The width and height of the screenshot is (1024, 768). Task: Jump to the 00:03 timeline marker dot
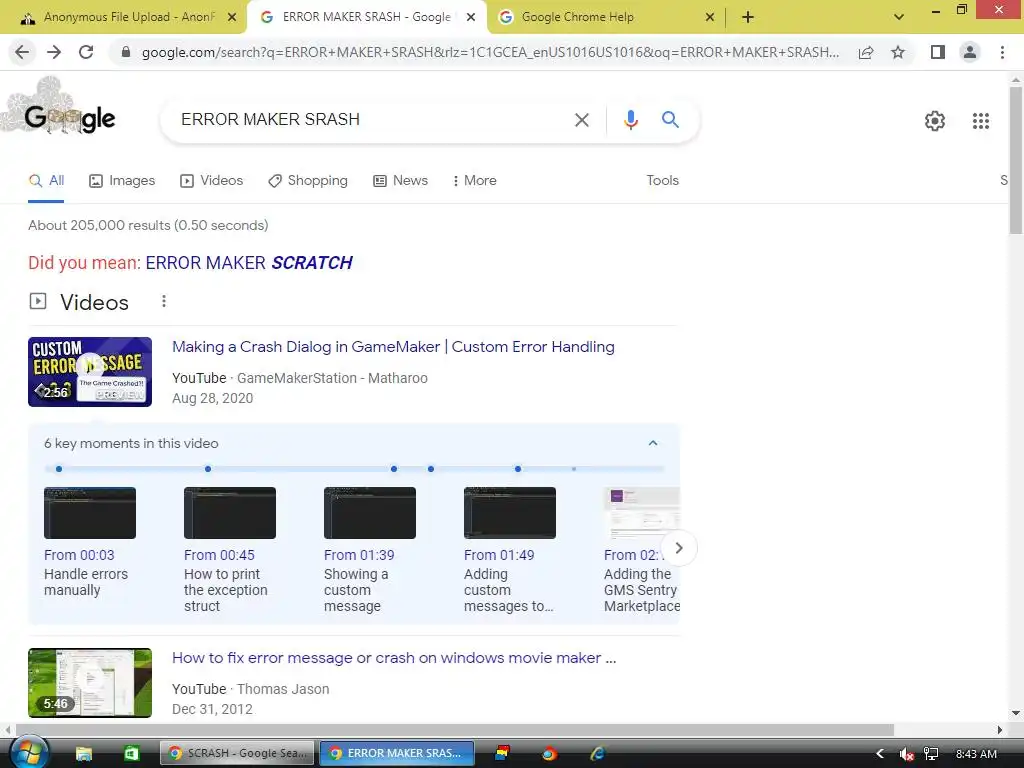pos(59,469)
